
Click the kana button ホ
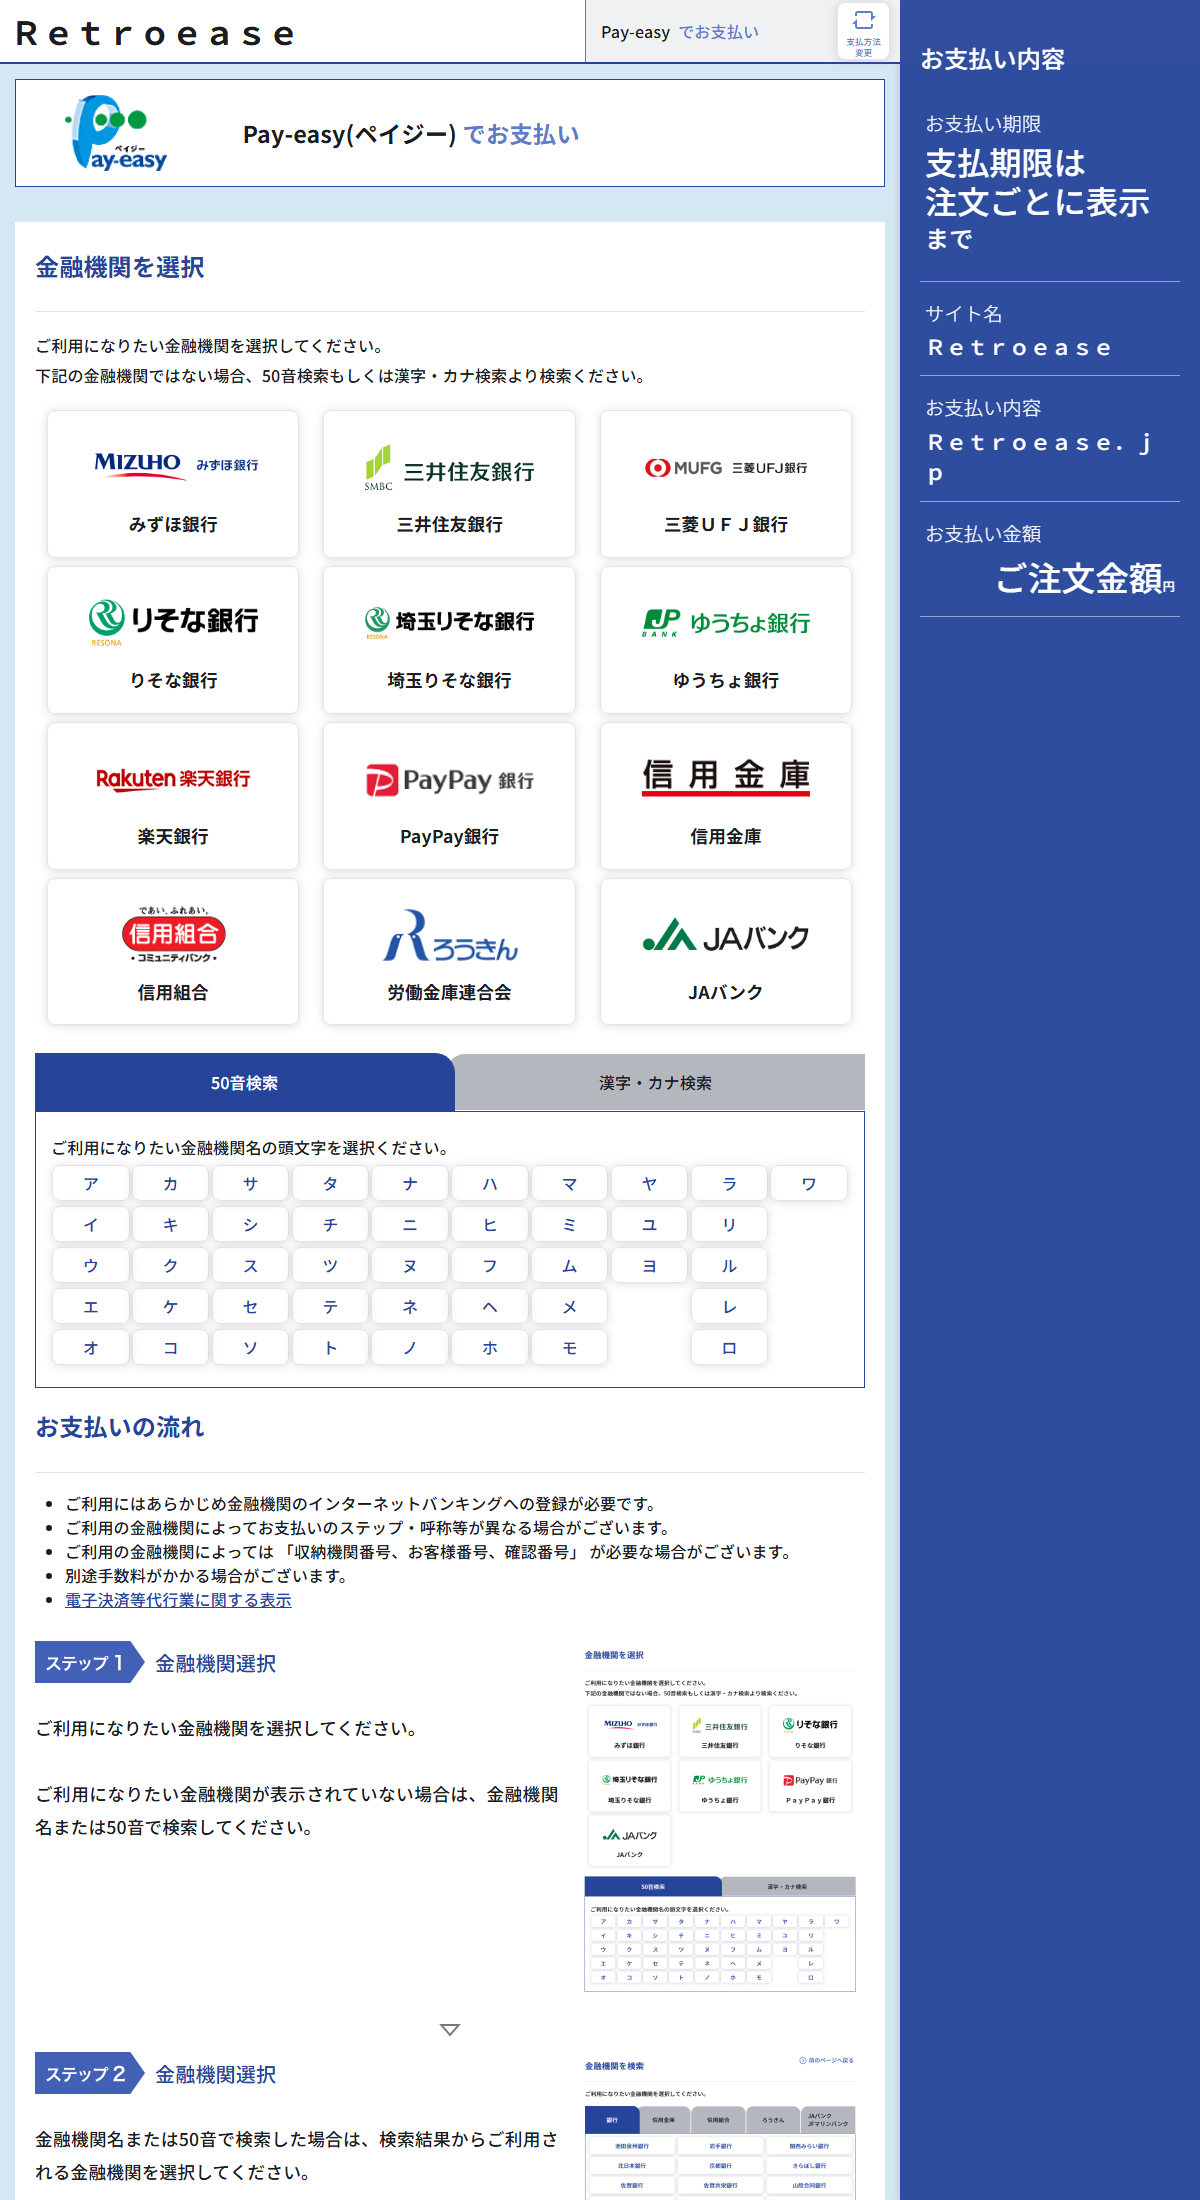490,1347
